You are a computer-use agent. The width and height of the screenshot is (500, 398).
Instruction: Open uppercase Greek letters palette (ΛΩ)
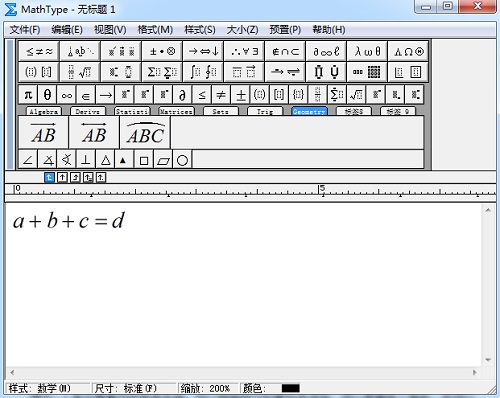408,51
